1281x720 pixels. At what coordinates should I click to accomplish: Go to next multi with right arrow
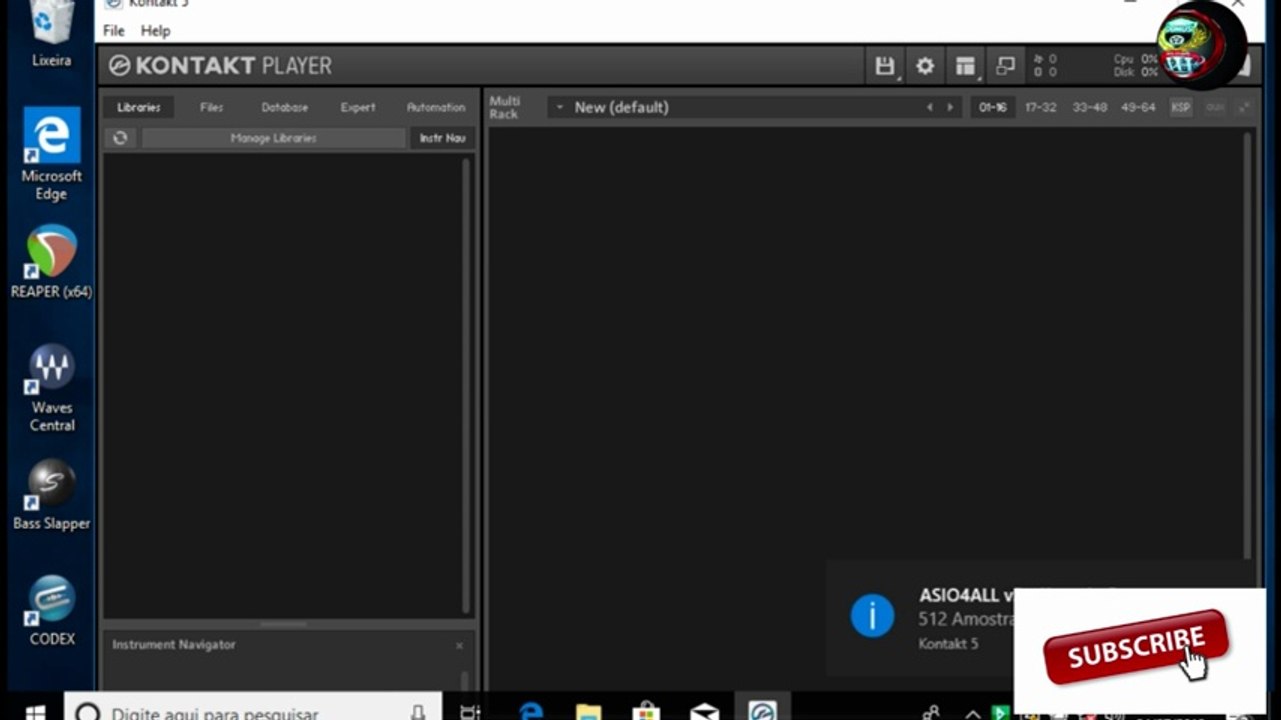(950, 107)
